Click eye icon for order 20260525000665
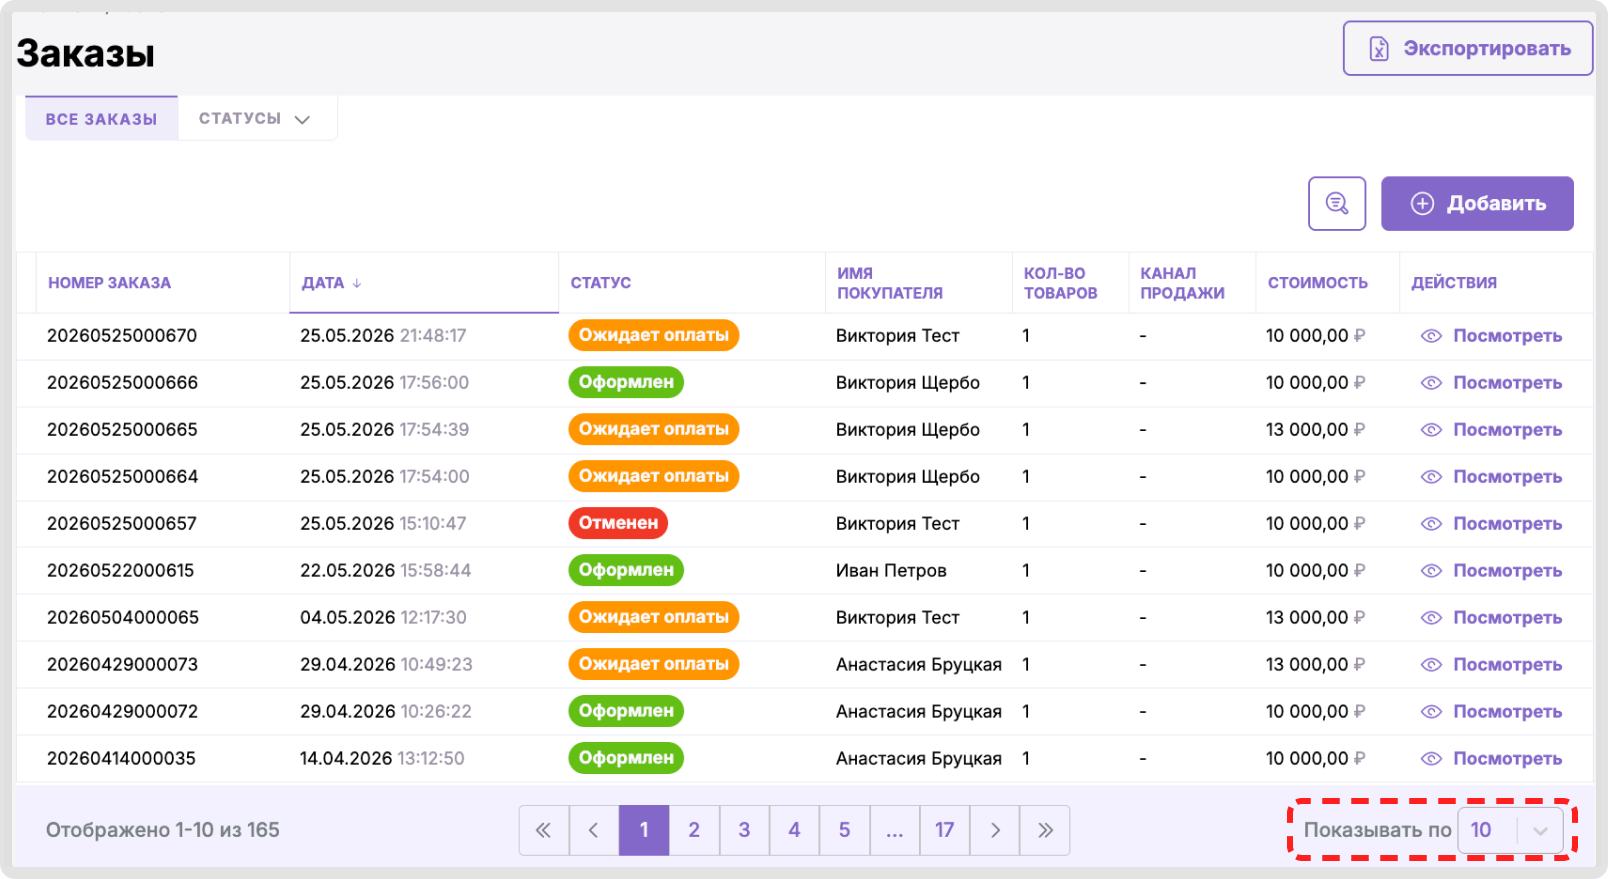Image resolution: width=1608 pixels, height=879 pixels. [x=1431, y=430]
